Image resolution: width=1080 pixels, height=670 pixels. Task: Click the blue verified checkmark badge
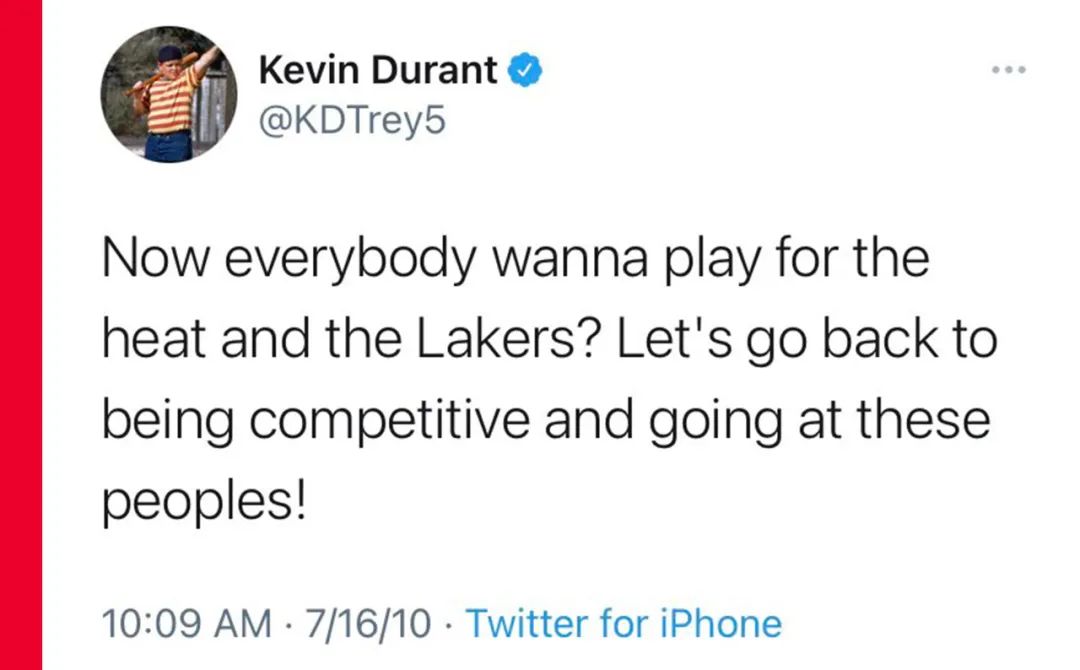tap(527, 71)
